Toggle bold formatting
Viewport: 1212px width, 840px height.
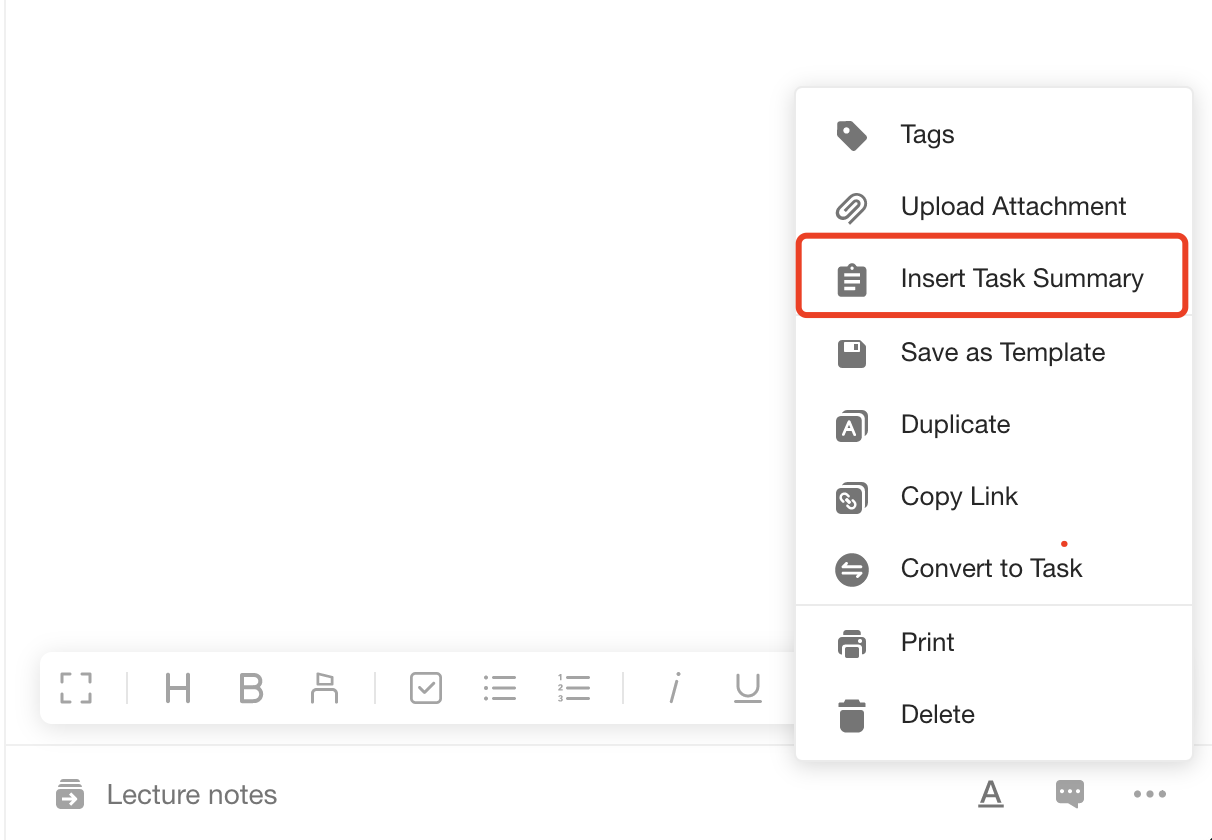[250, 688]
